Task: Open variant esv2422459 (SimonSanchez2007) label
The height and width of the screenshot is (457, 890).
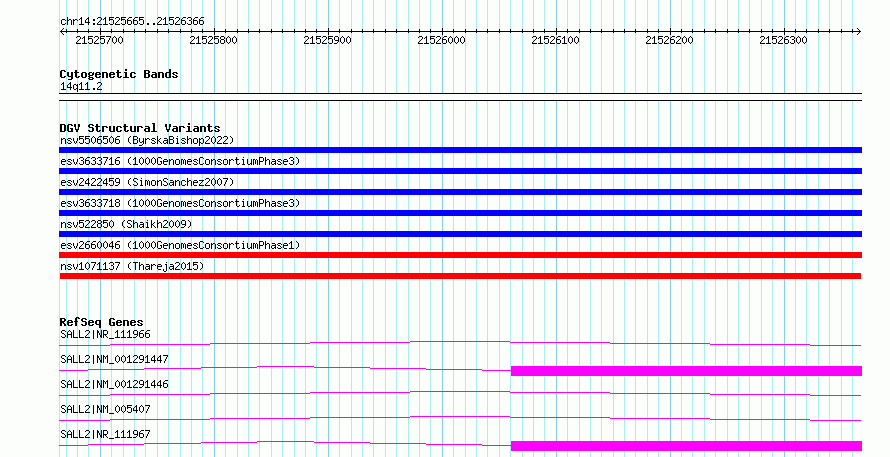Action: coord(147,182)
